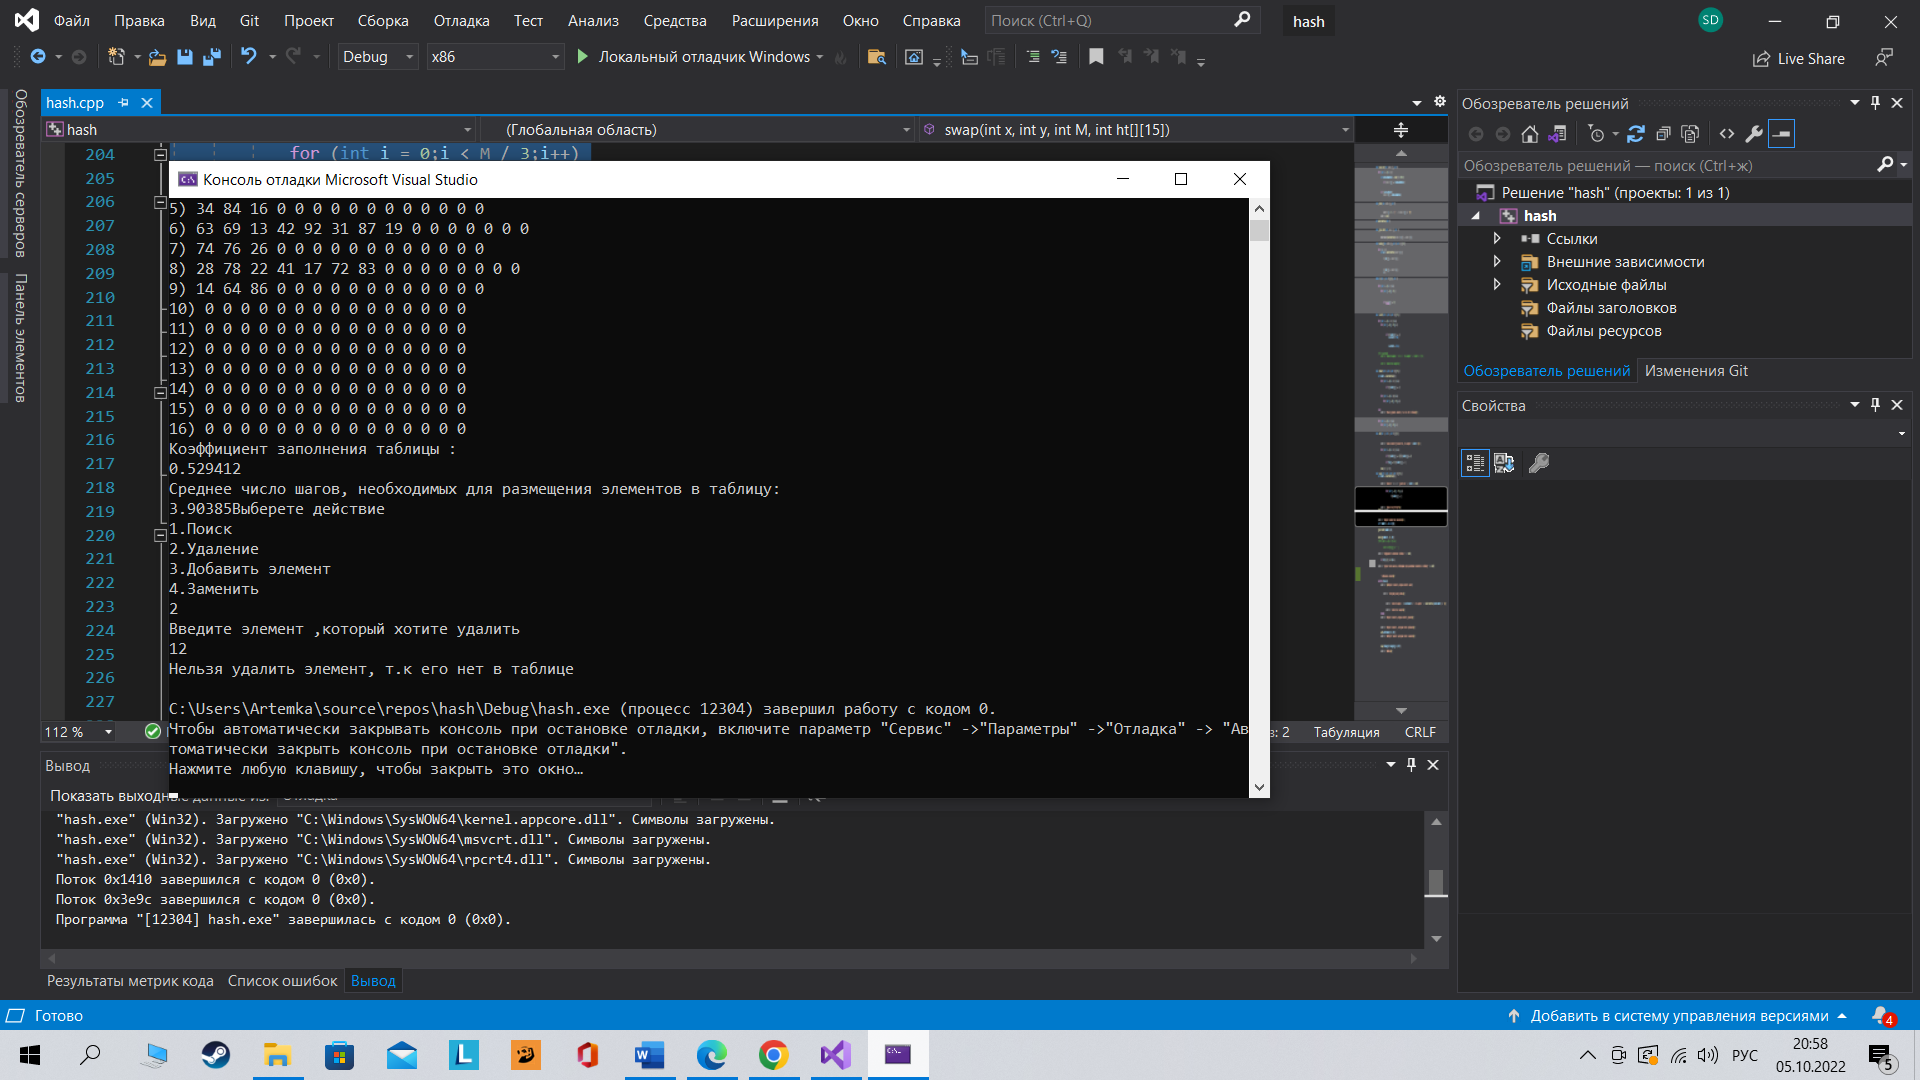Open the Global scope (Глобальная область) dropdown
The height and width of the screenshot is (1080, 1920).
tap(697, 130)
